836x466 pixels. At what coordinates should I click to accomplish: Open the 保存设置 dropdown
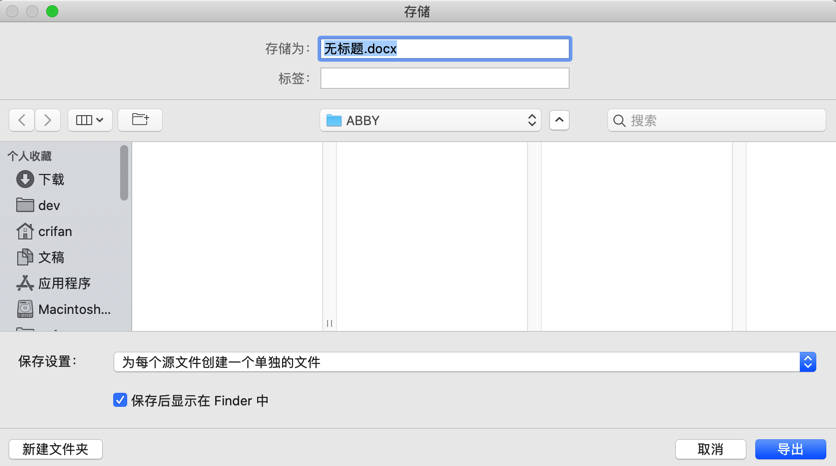coord(464,362)
